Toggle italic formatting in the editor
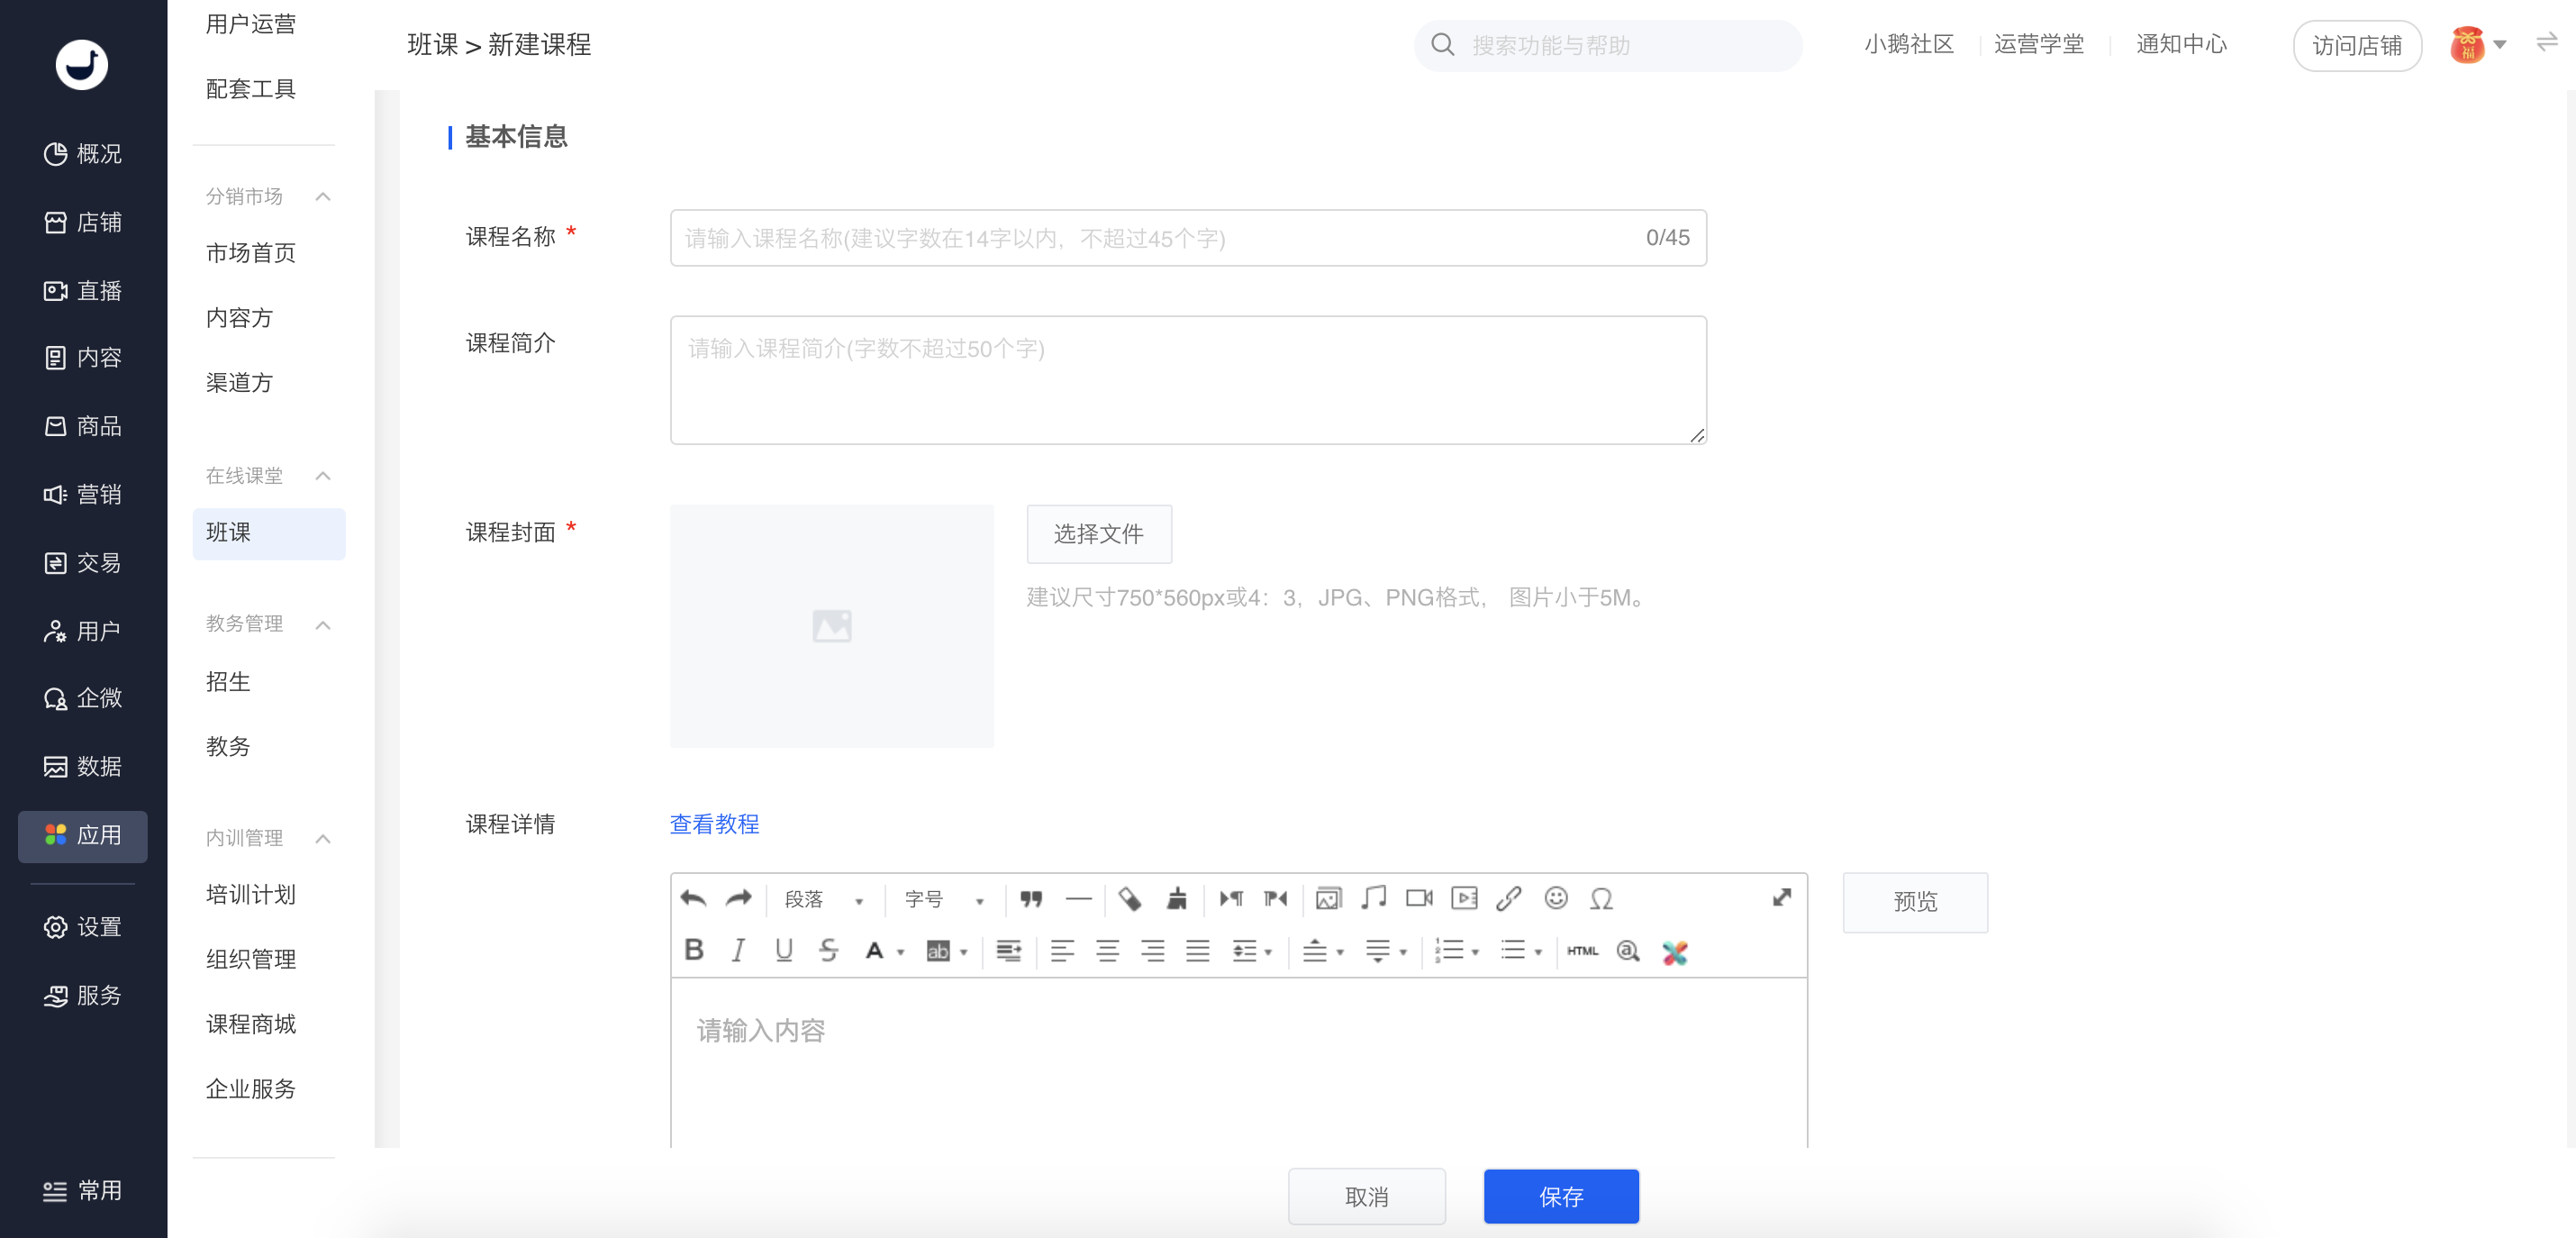The width and height of the screenshot is (2576, 1238). [x=738, y=950]
